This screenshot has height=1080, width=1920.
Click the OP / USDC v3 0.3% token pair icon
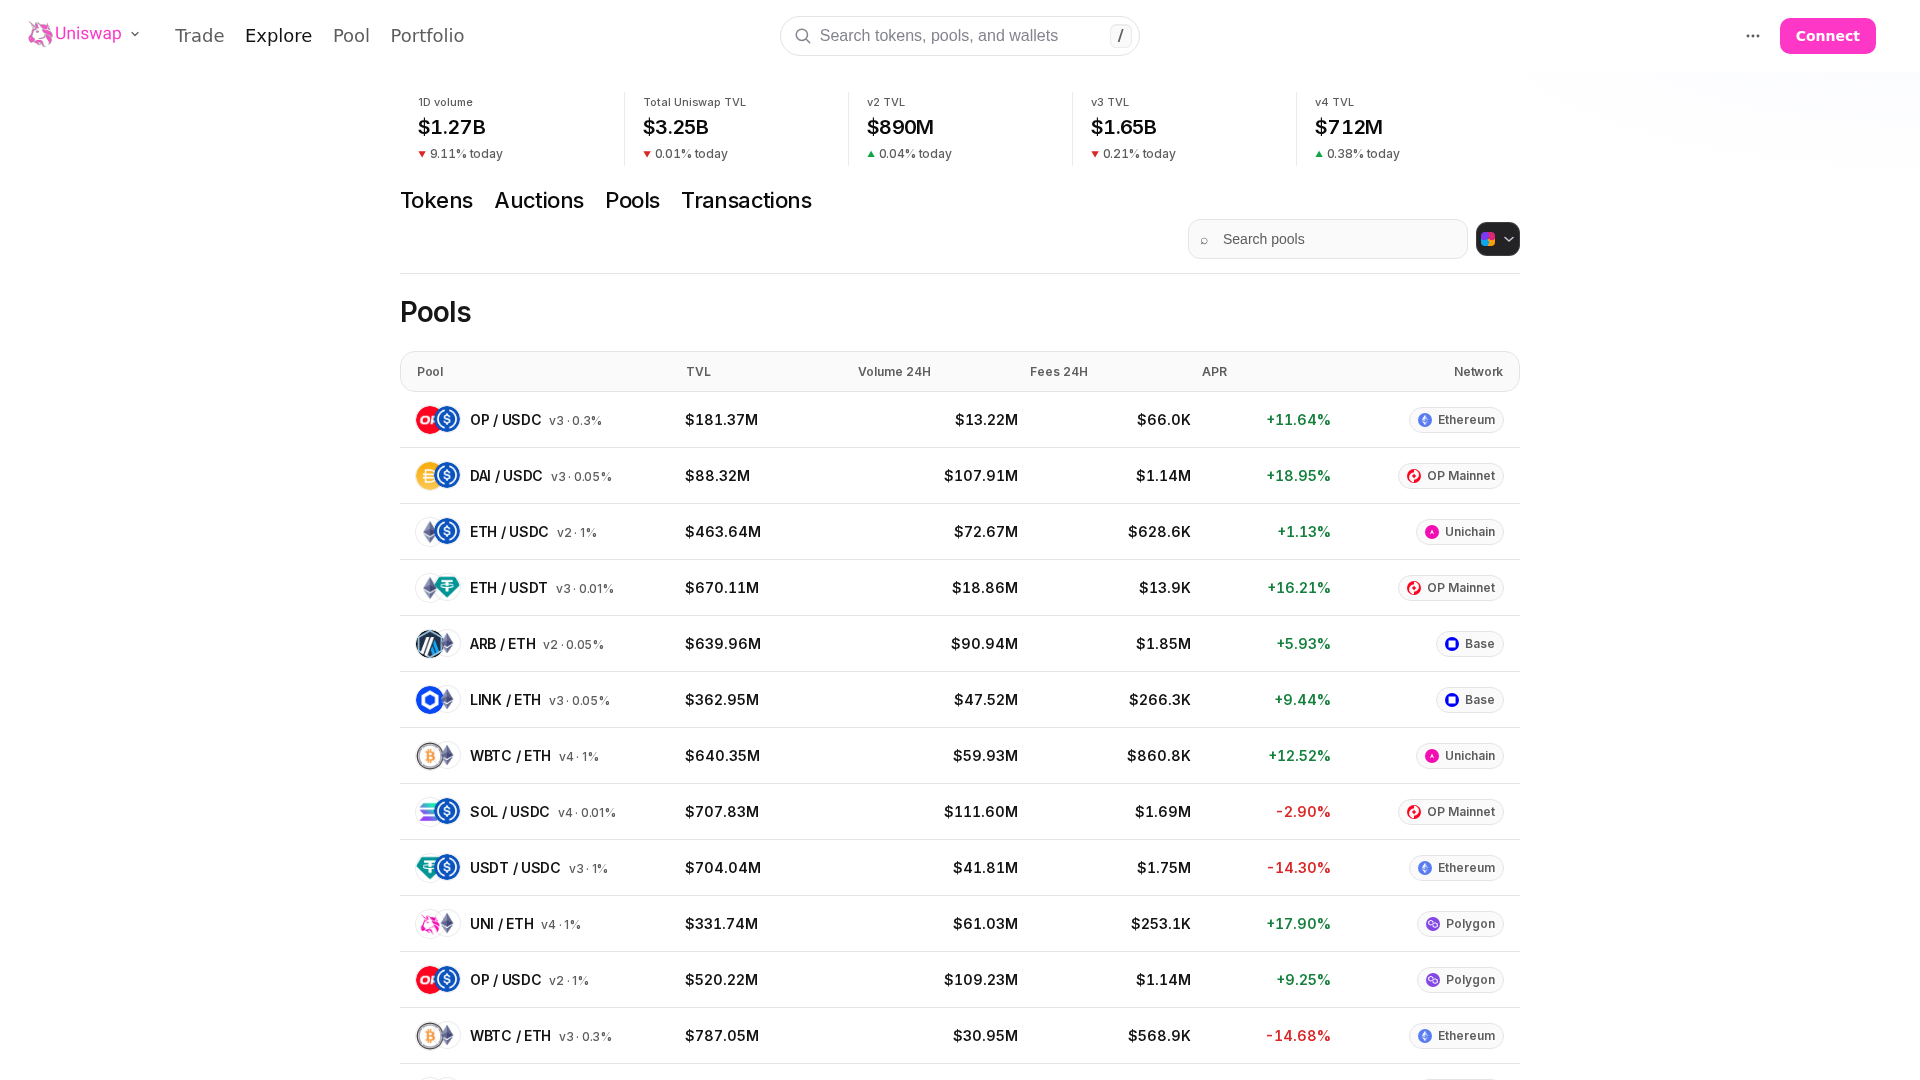tap(438, 420)
